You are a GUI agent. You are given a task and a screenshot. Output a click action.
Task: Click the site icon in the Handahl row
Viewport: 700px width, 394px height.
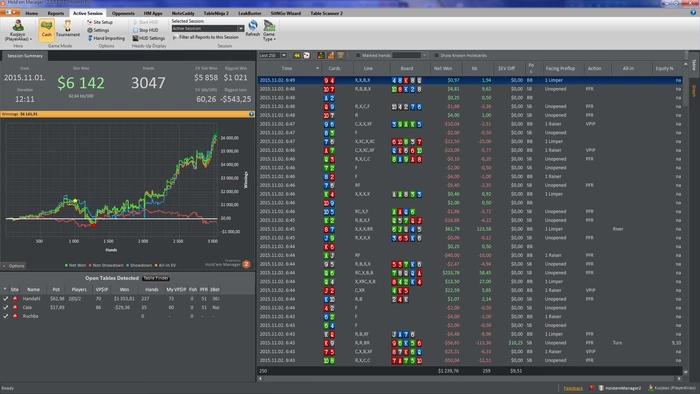pos(15,299)
